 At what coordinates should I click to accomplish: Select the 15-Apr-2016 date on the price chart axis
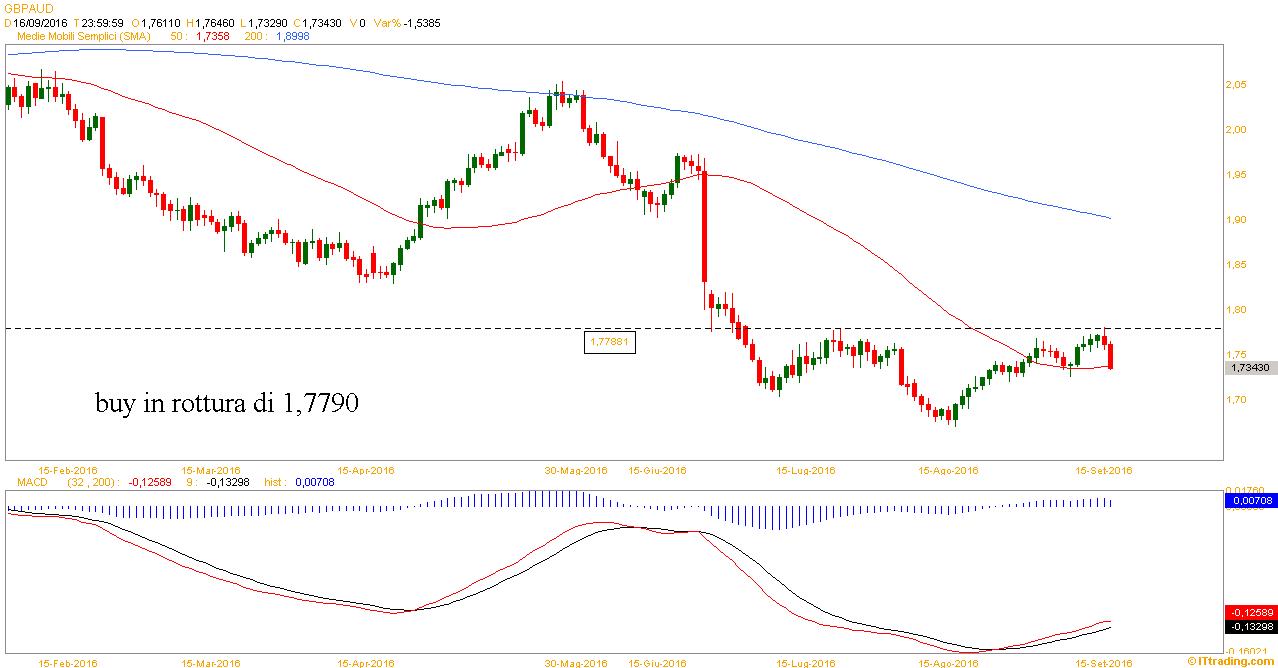coord(369,470)
